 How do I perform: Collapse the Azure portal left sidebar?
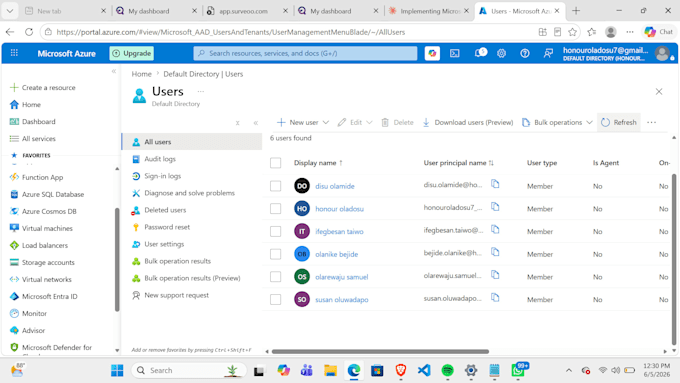114,71
